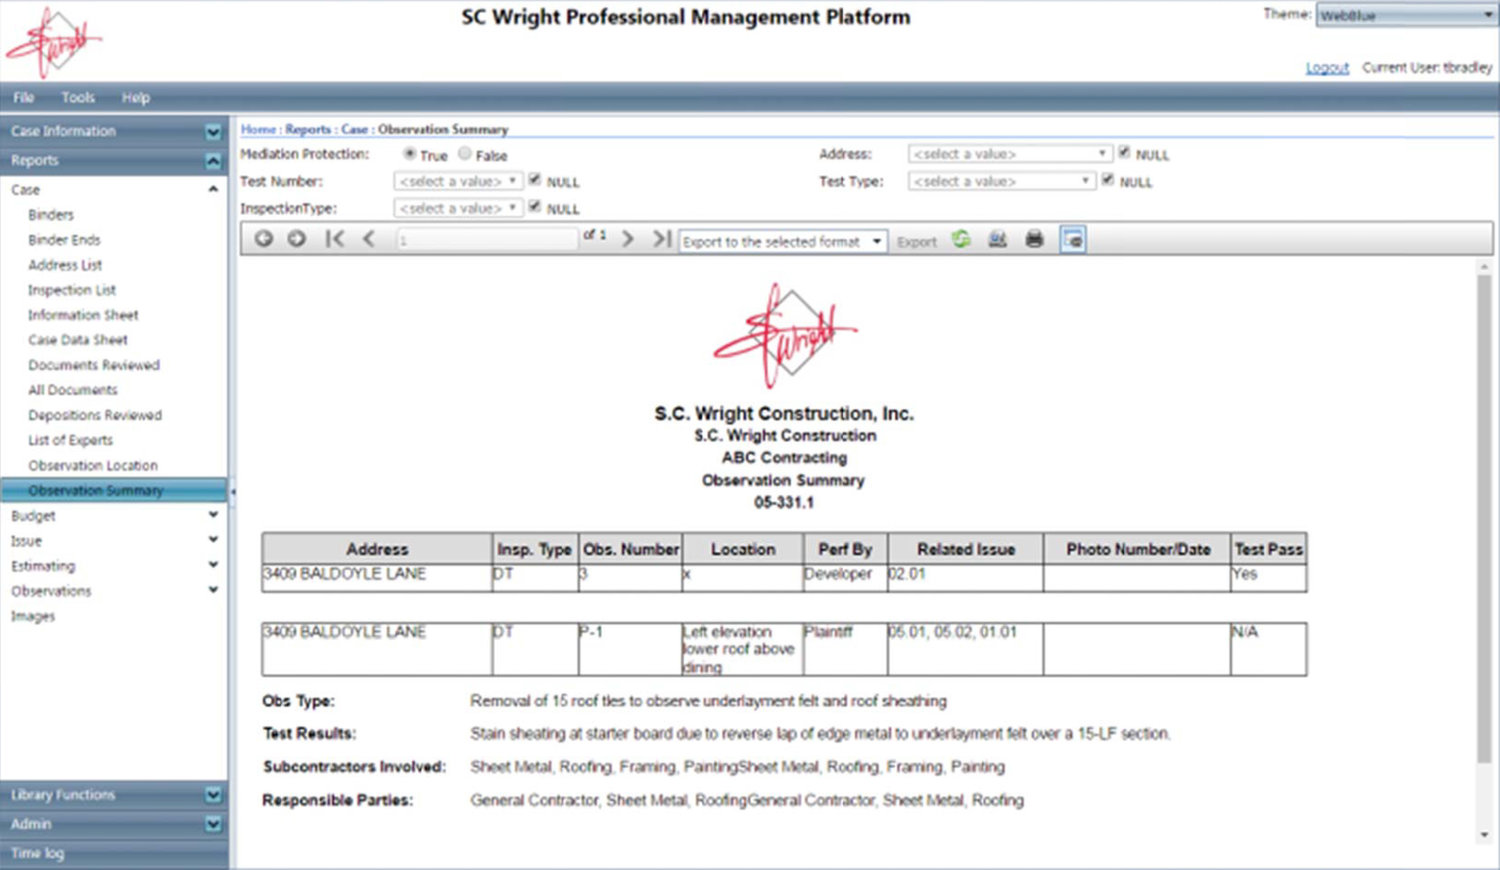Click the sidebar collapse splitter handle
This screenshot has width=1500, height=870.
pos(232,492)
